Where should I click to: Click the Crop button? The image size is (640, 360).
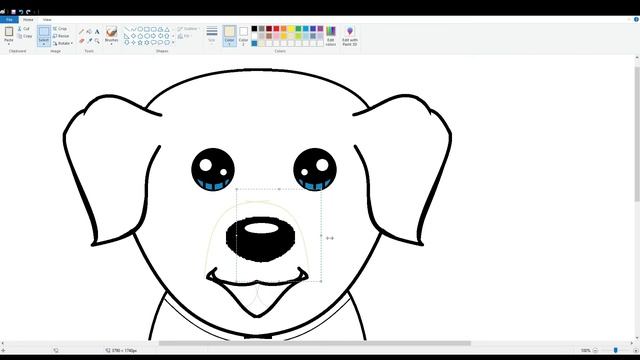tap(60, 29)
